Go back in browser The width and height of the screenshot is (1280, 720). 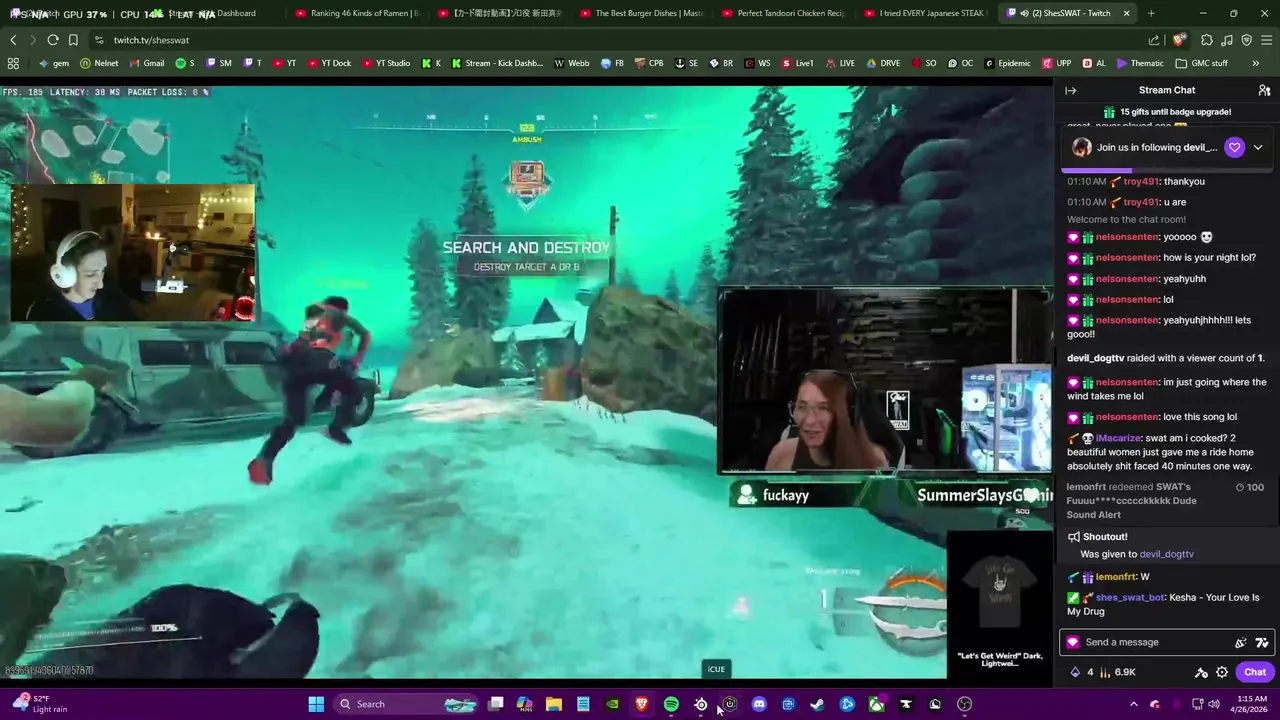[x=13, y=40]
